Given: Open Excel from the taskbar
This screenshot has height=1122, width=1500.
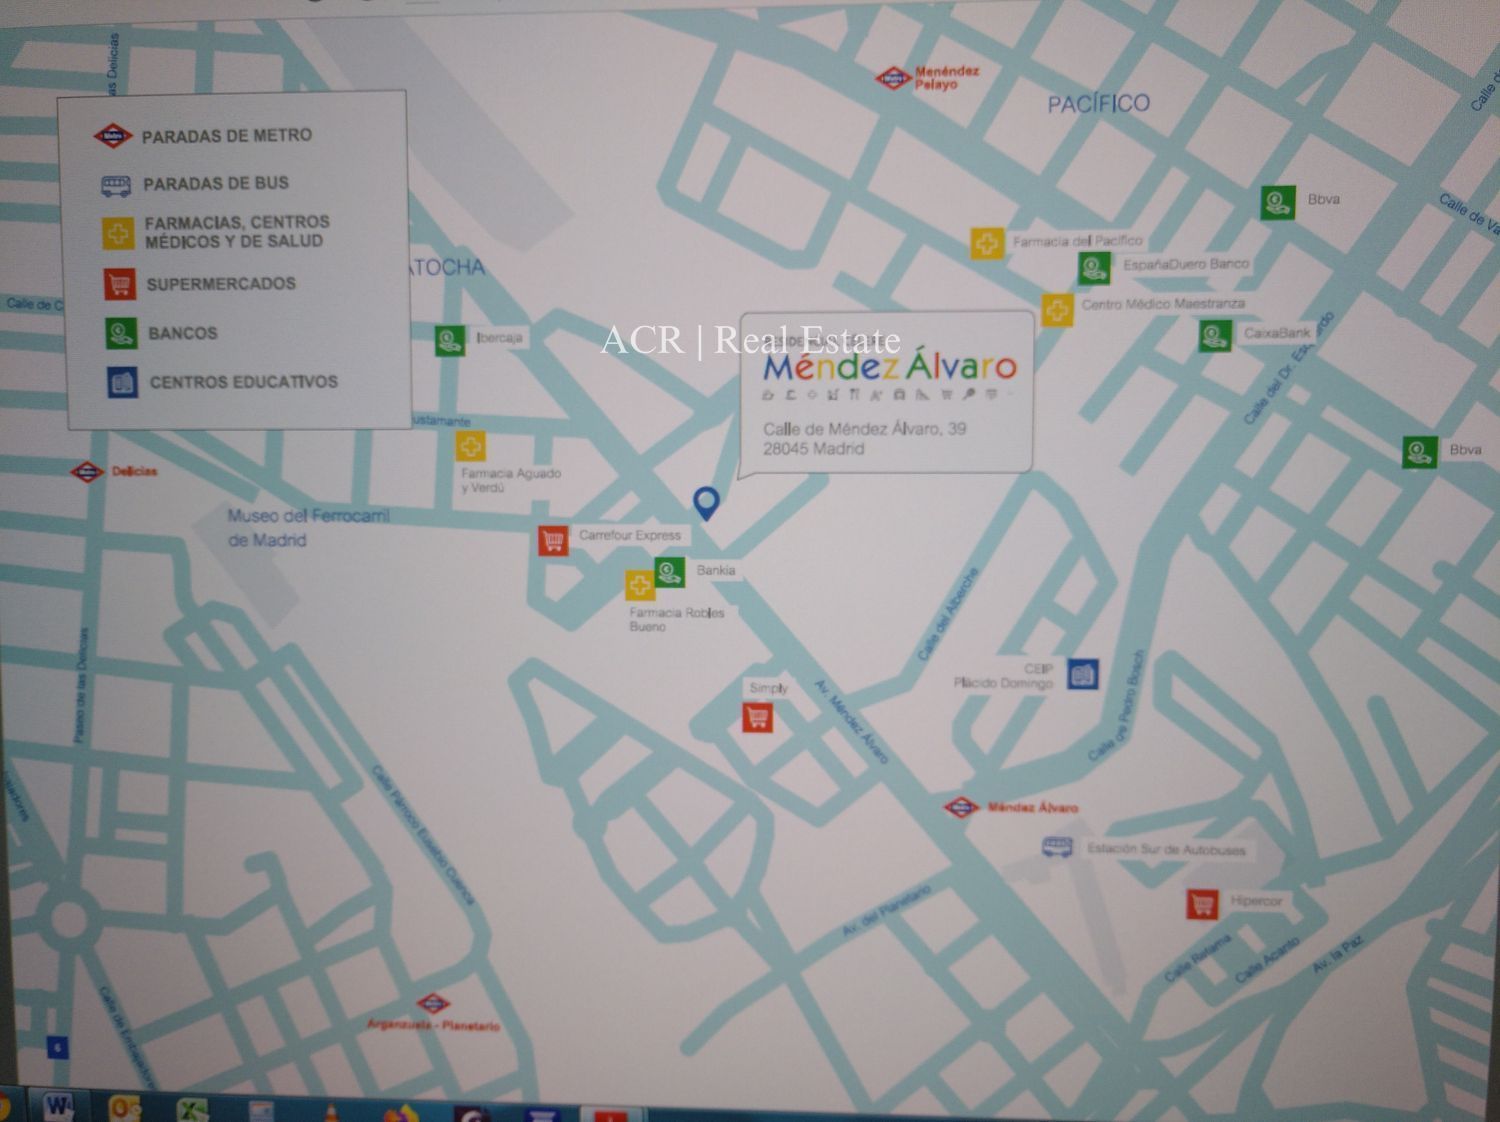Looking at the screenshot, I should coord(192,1109).
